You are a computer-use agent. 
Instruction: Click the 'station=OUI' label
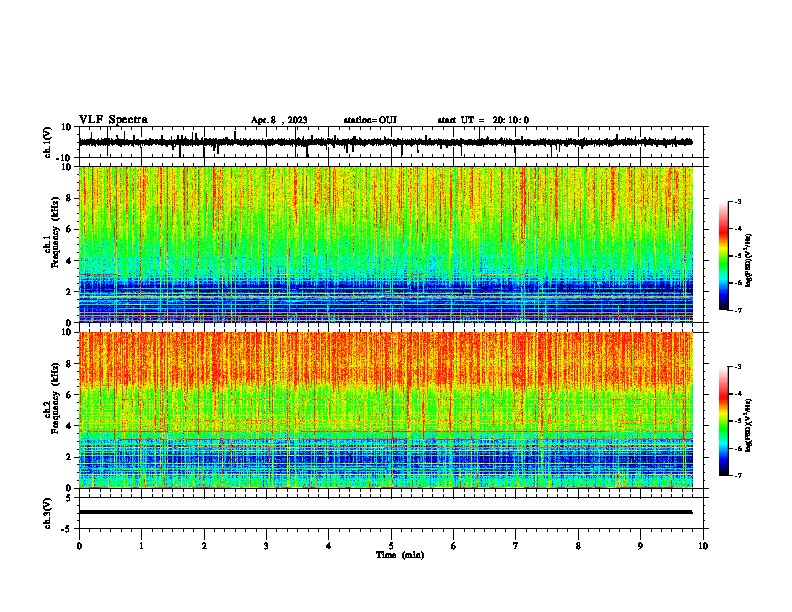coord(370,120)
